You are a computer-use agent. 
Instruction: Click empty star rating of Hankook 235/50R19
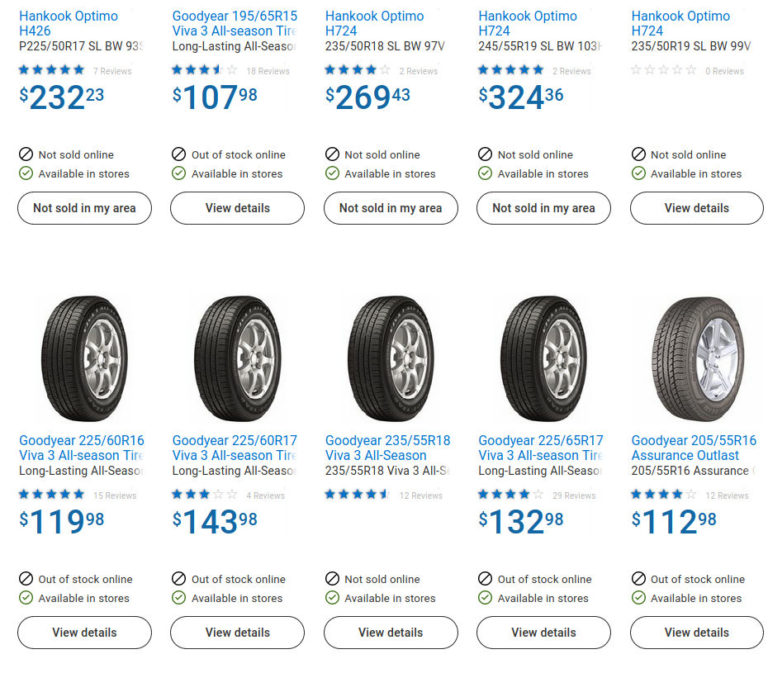[x=664, y=70]
